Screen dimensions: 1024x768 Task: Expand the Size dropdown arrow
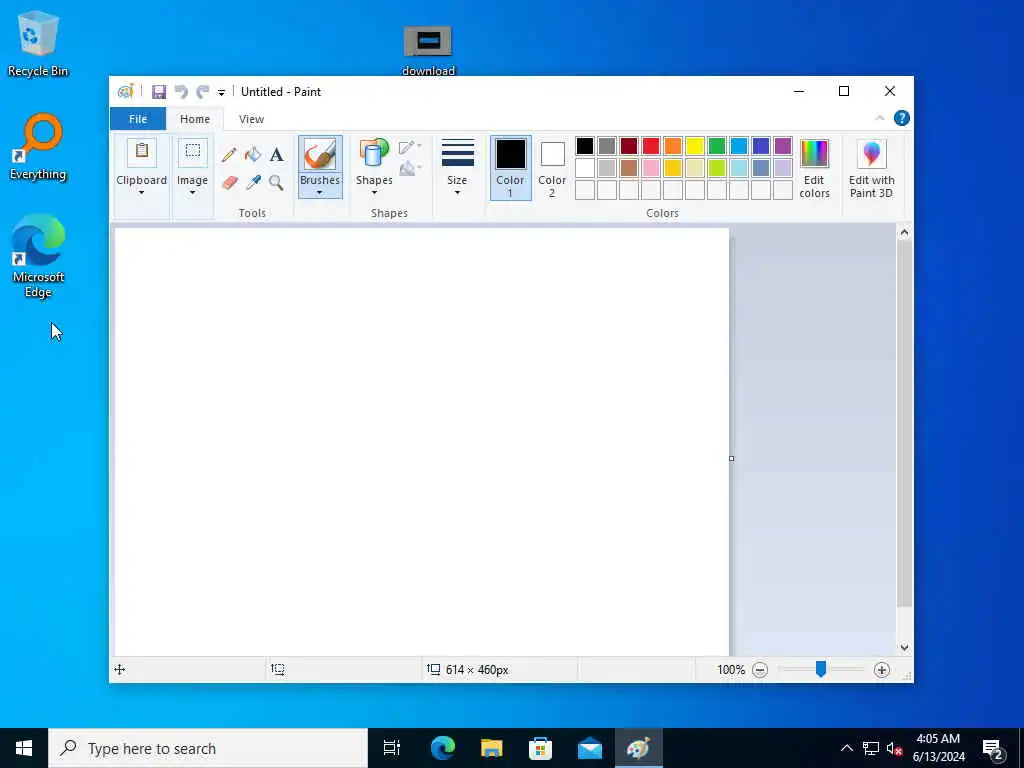[x=457, y=193]
